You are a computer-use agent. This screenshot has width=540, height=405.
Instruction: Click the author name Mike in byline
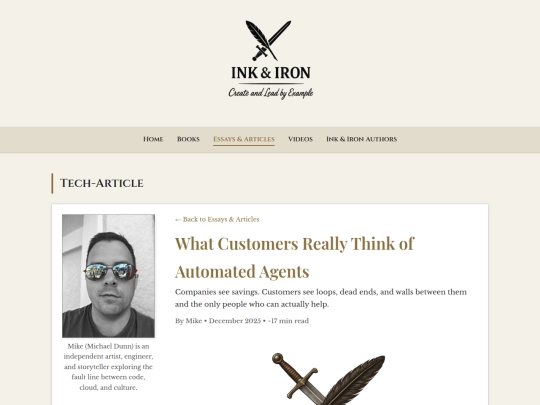(x=194, y=321)
